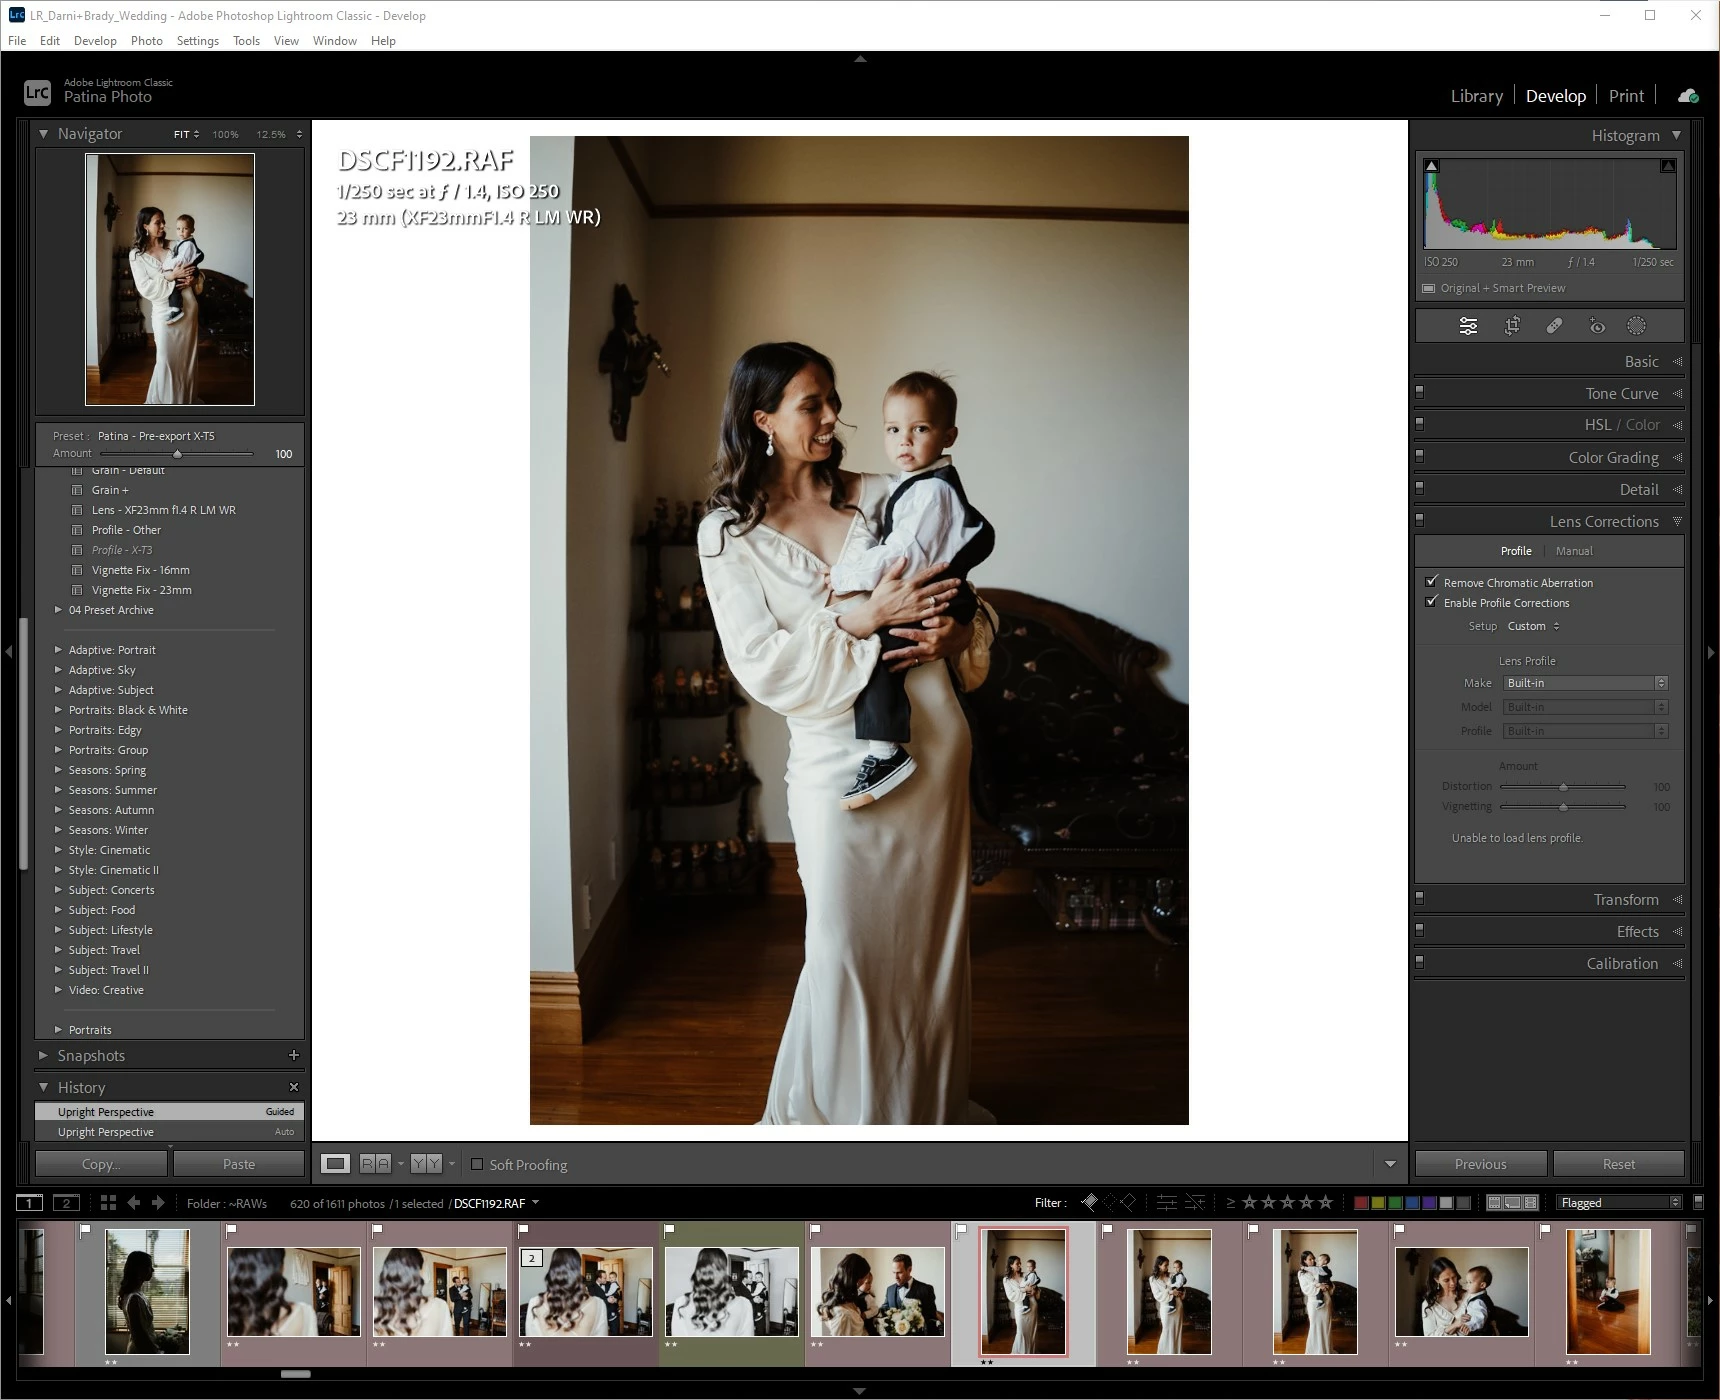Activate the Crop overlay tool
1720x1400 pixels.
pyautogui.click(x=1512, y=326)
